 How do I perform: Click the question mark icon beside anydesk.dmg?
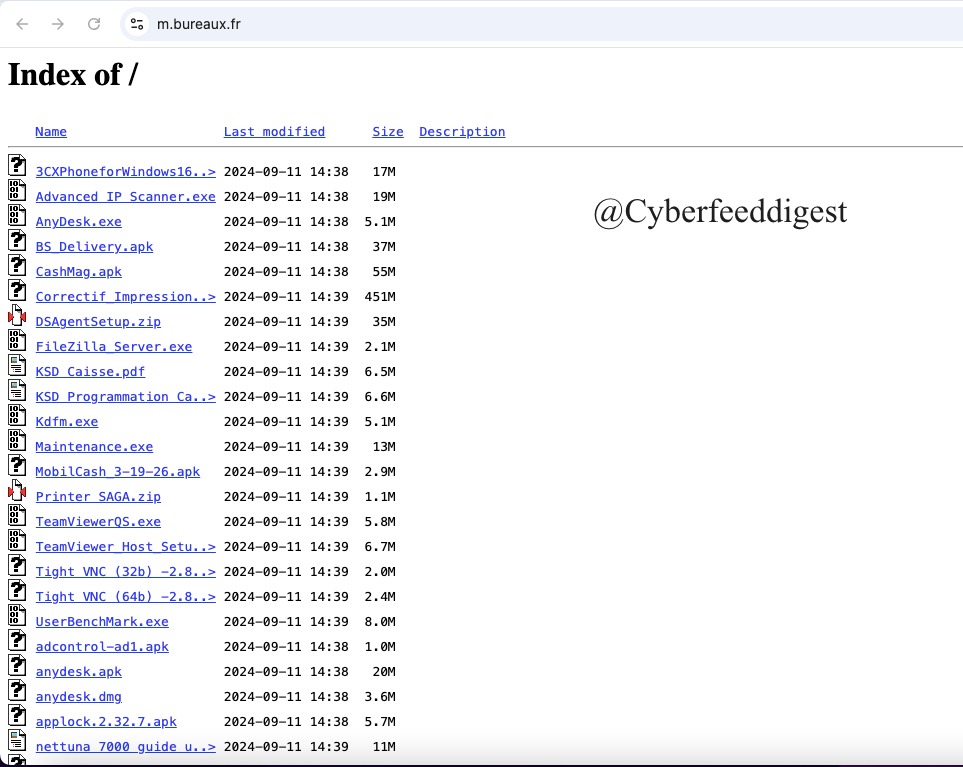pos(17,690)
